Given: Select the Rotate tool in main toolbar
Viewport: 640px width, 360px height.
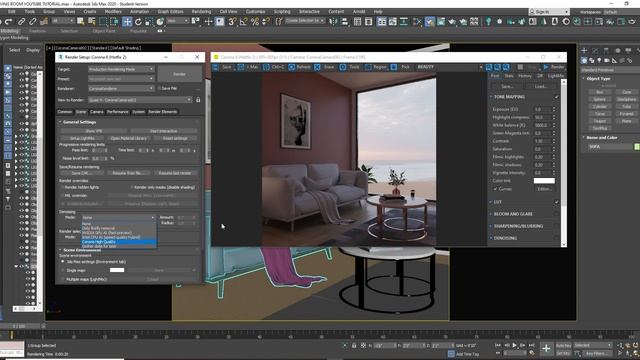Looking at the screenshot, I should coord(138,22).
